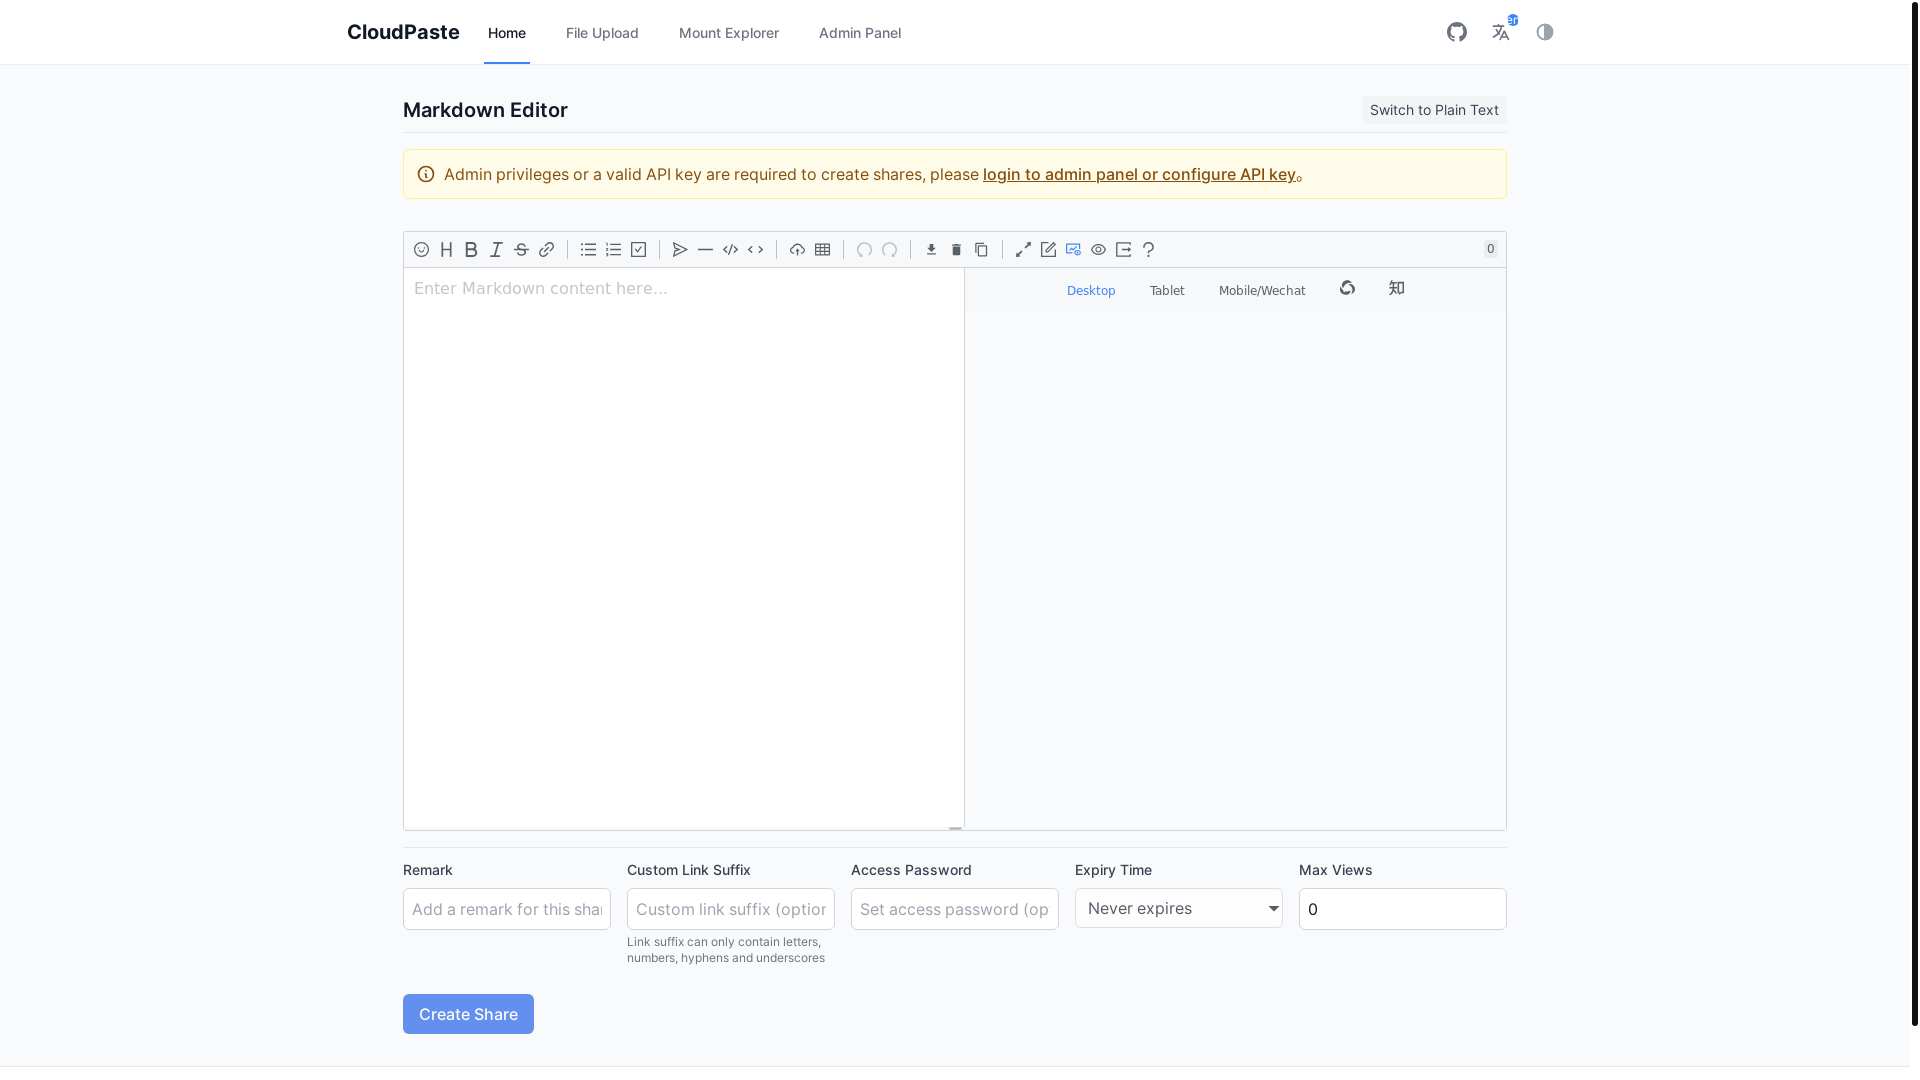This screenshot has width=1920, height=1080.
Task: Open the GitHub repository icon
Action: click(1457, 32)
